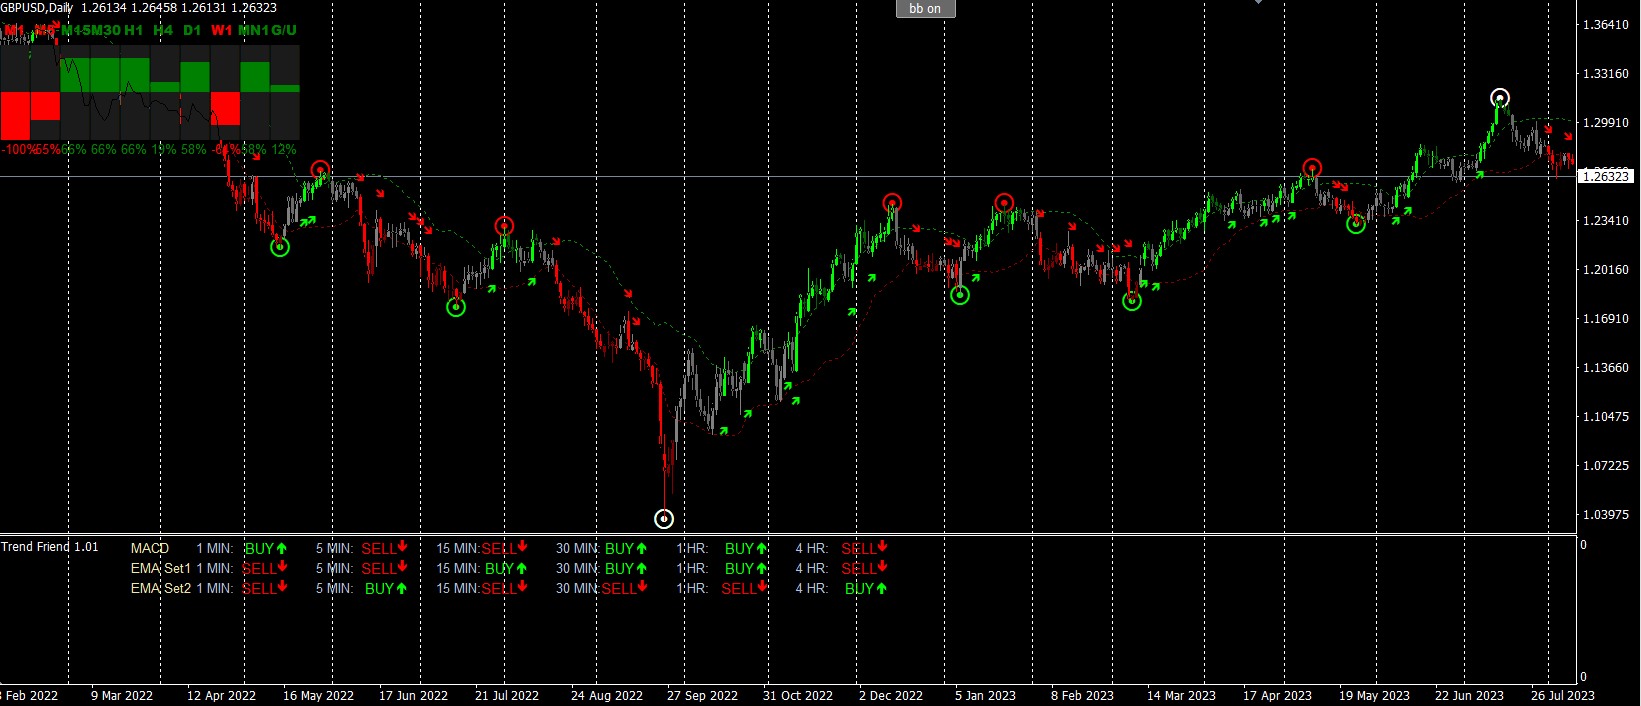Click the 19% strength value
The image size is (1641, 706).
(164, 149)
